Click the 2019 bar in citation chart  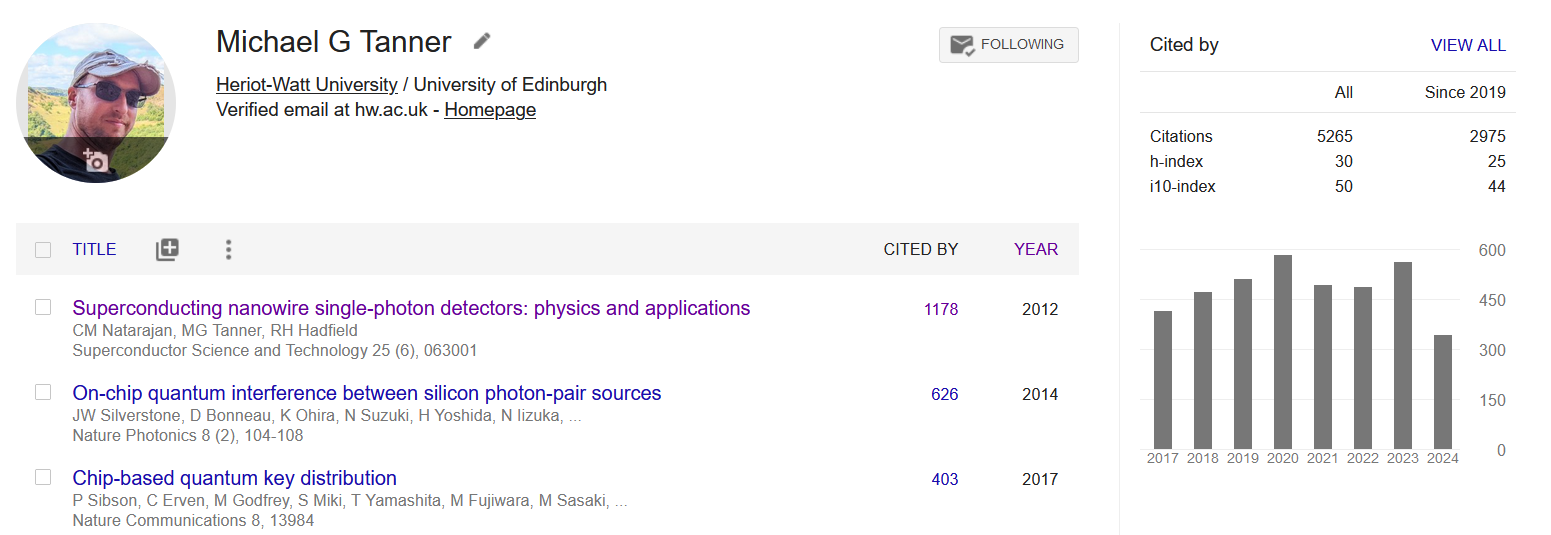tap(1242, 364)
